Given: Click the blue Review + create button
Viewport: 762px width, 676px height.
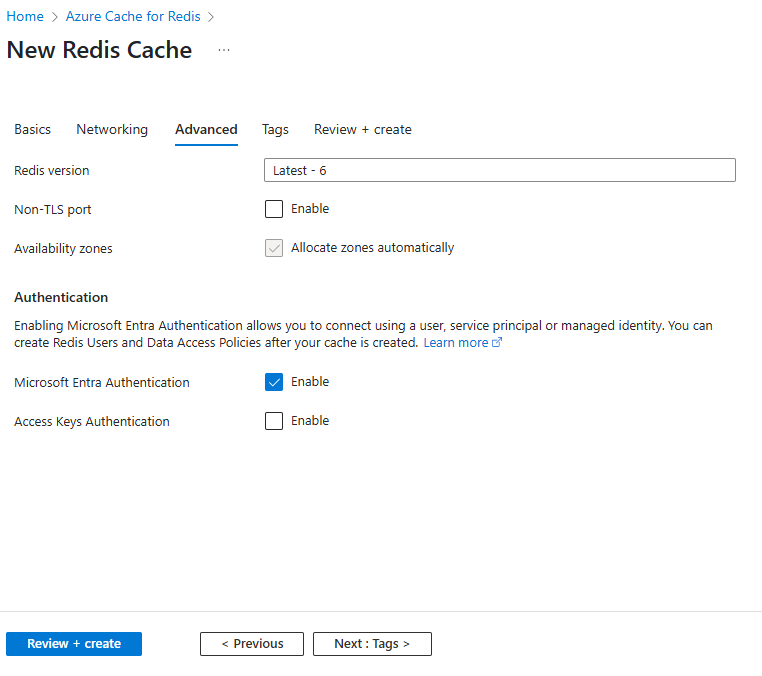Looking at the screenshot, I should 74,644.
